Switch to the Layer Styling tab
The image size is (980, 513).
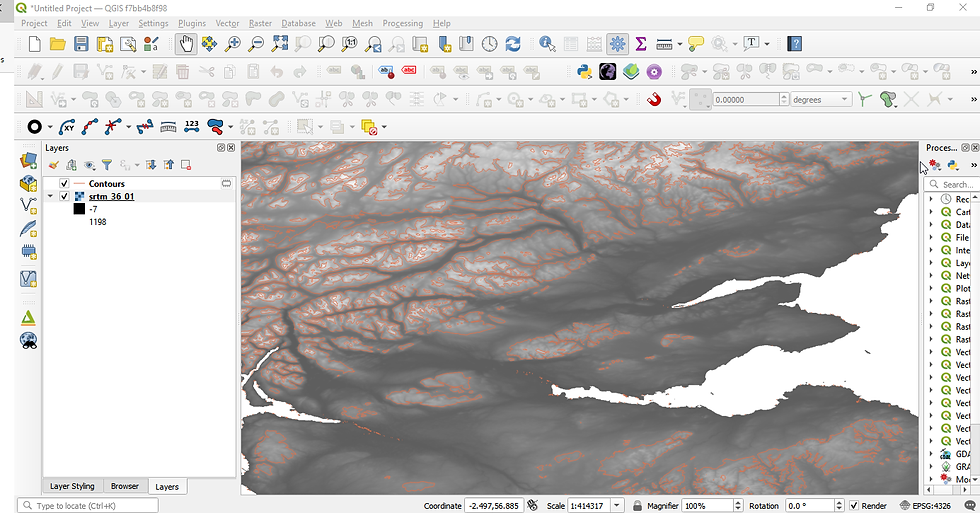pos(72,486)
